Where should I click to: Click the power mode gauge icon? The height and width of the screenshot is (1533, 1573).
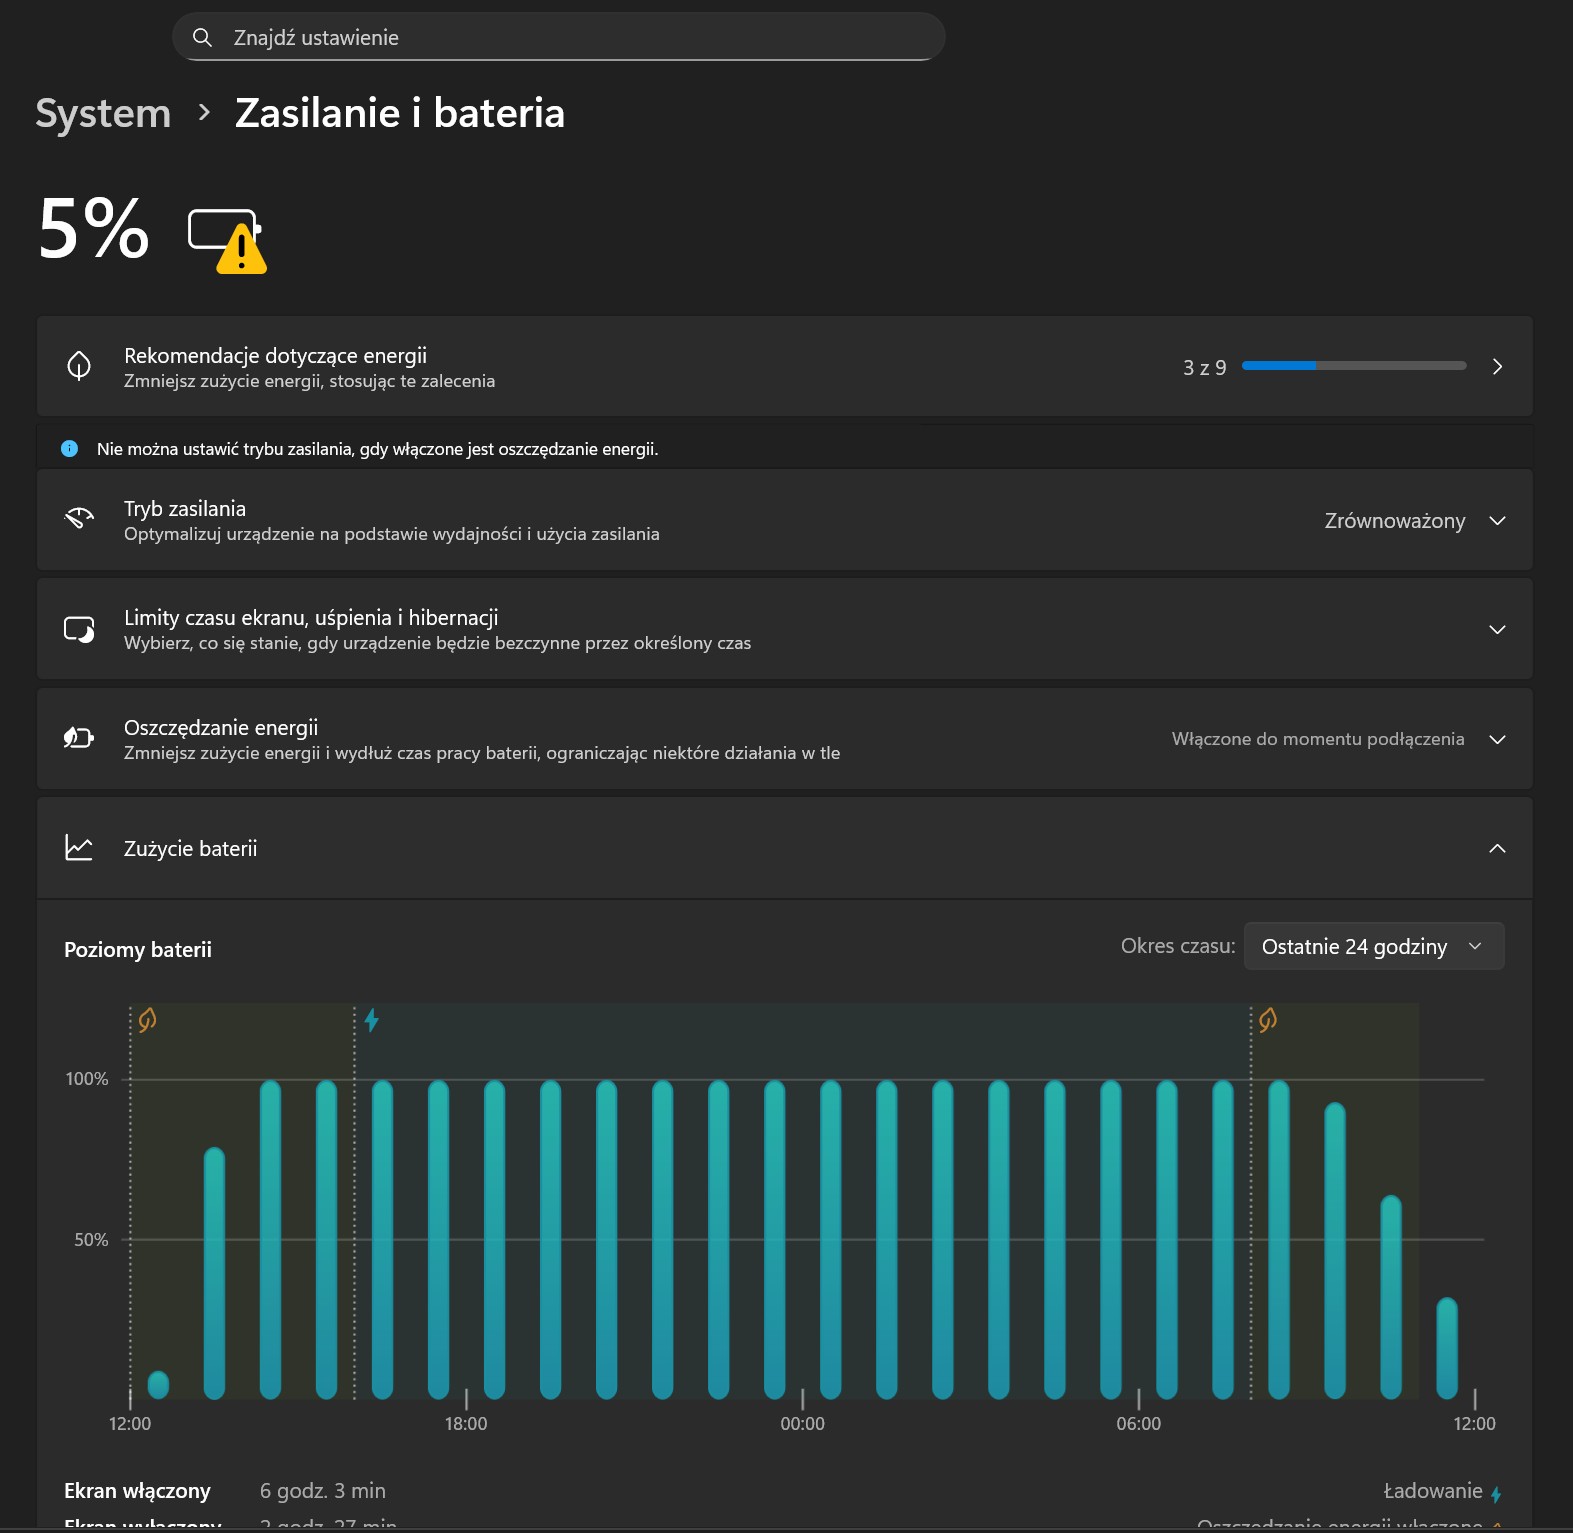pyautogui.click(x=79, y=519)
